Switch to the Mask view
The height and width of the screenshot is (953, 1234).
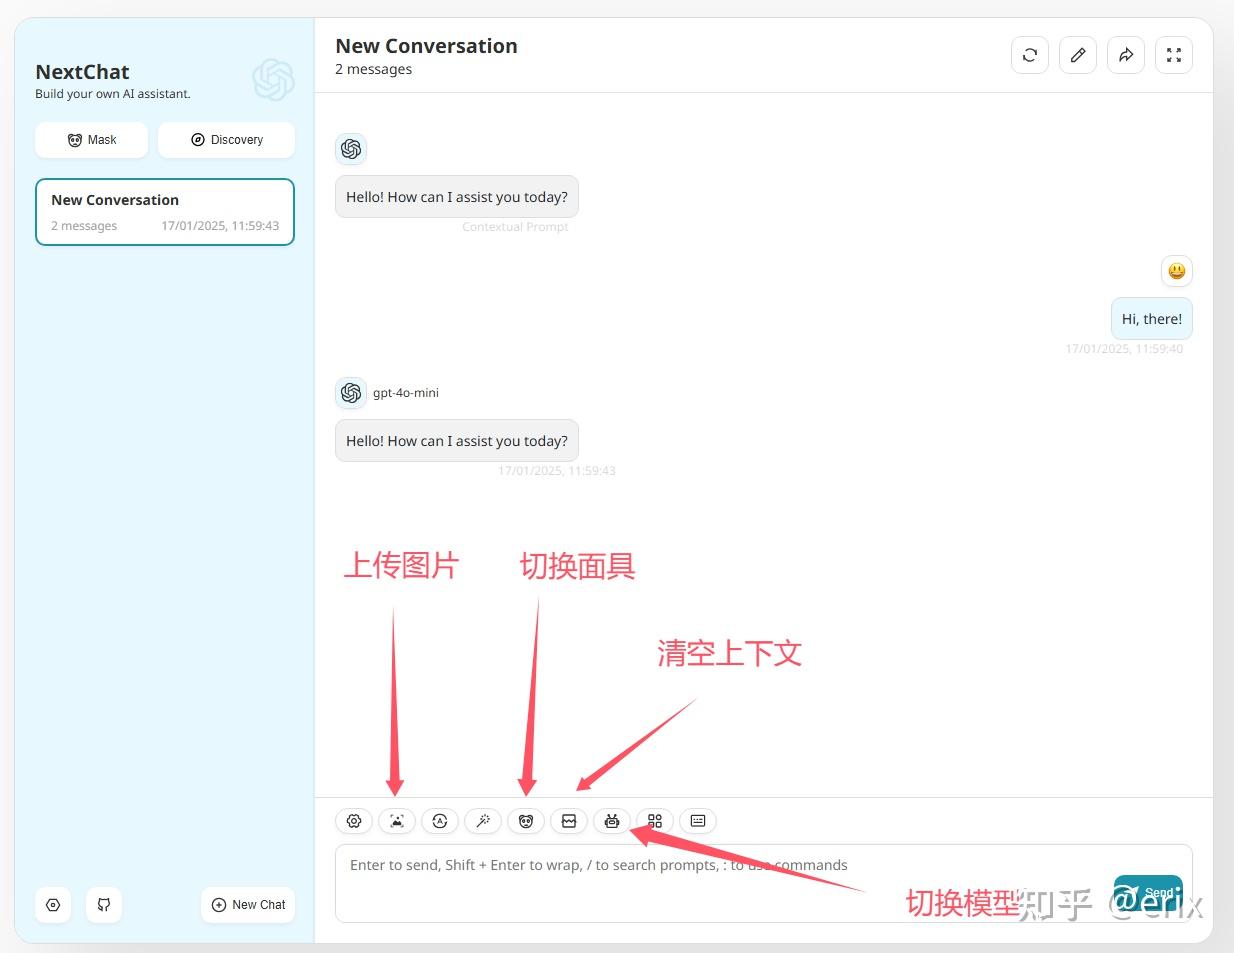91,139
